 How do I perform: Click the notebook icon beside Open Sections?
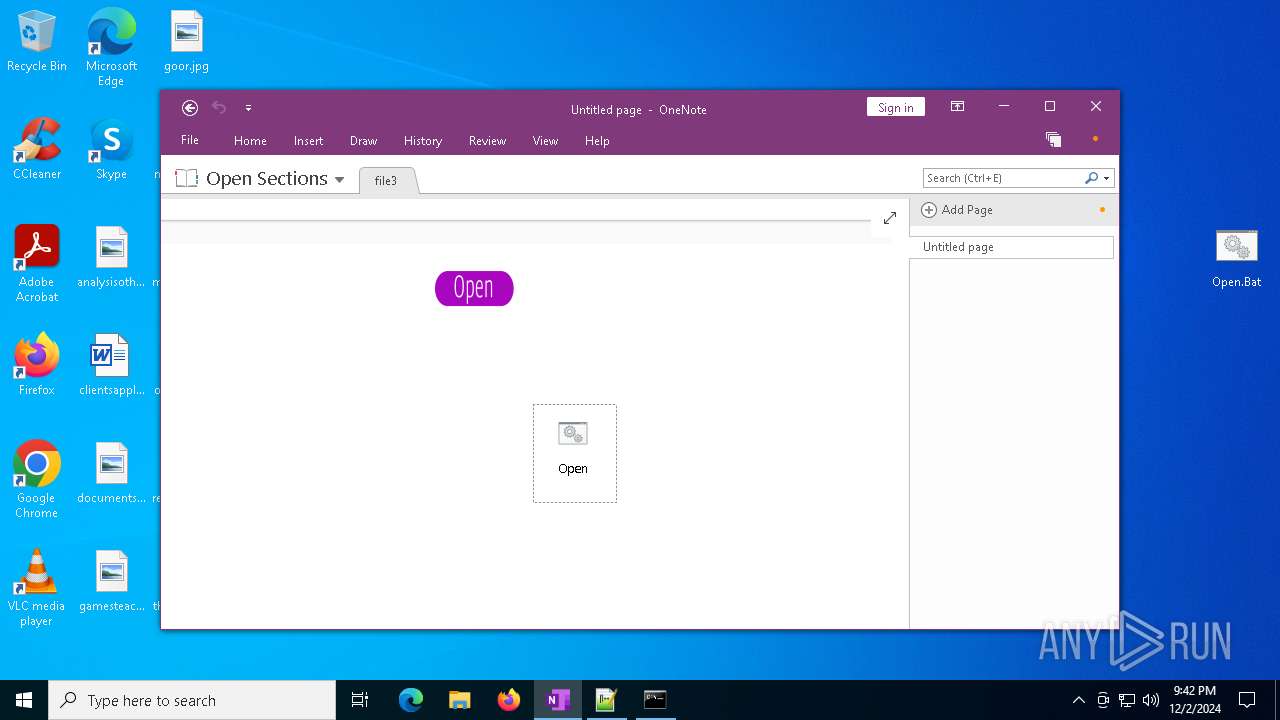(186, 178)
